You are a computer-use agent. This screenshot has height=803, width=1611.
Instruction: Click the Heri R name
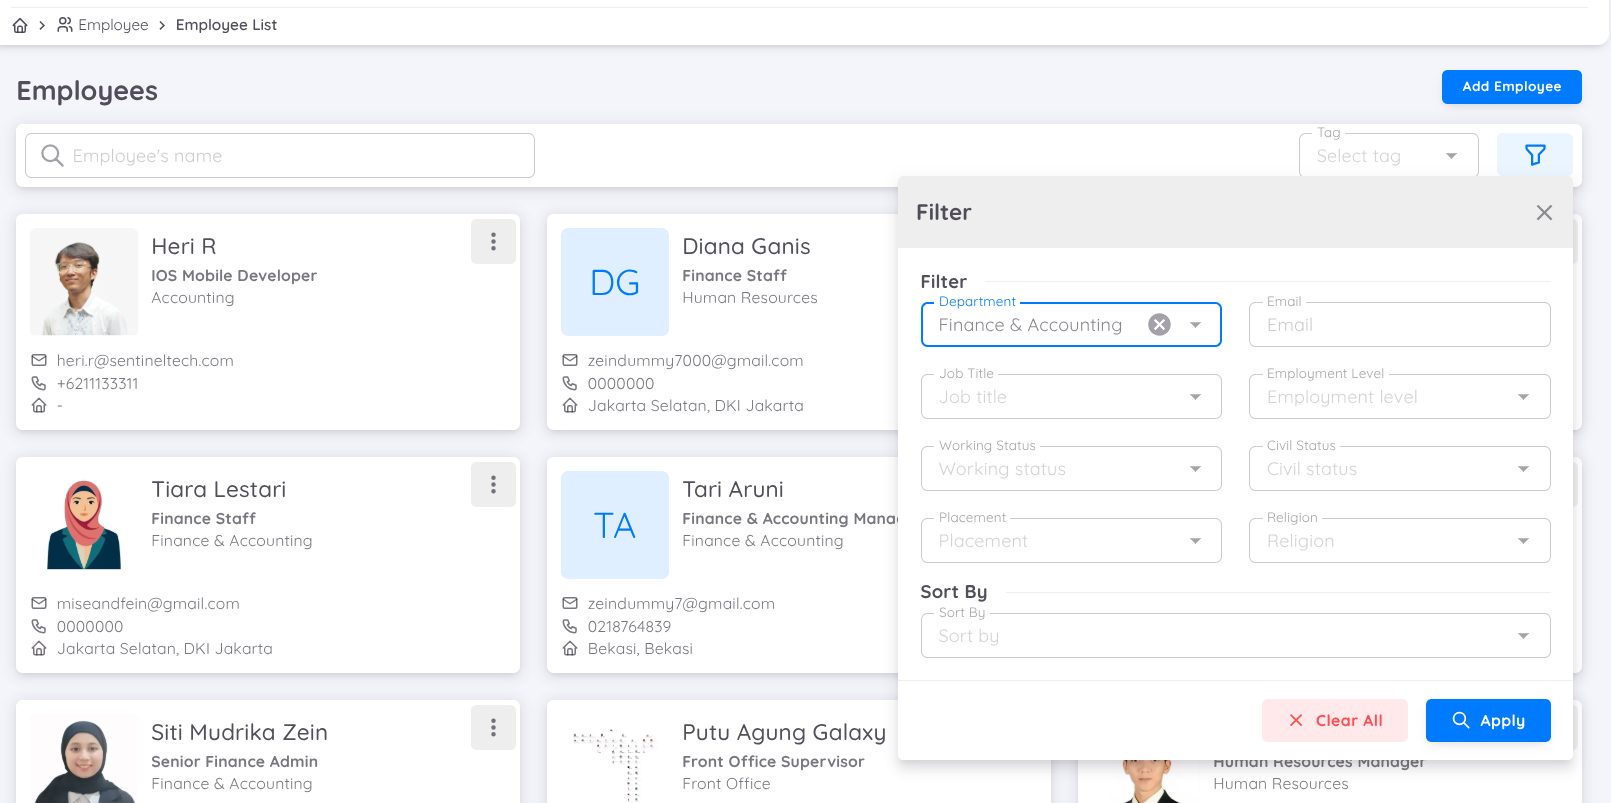(184, 247)
